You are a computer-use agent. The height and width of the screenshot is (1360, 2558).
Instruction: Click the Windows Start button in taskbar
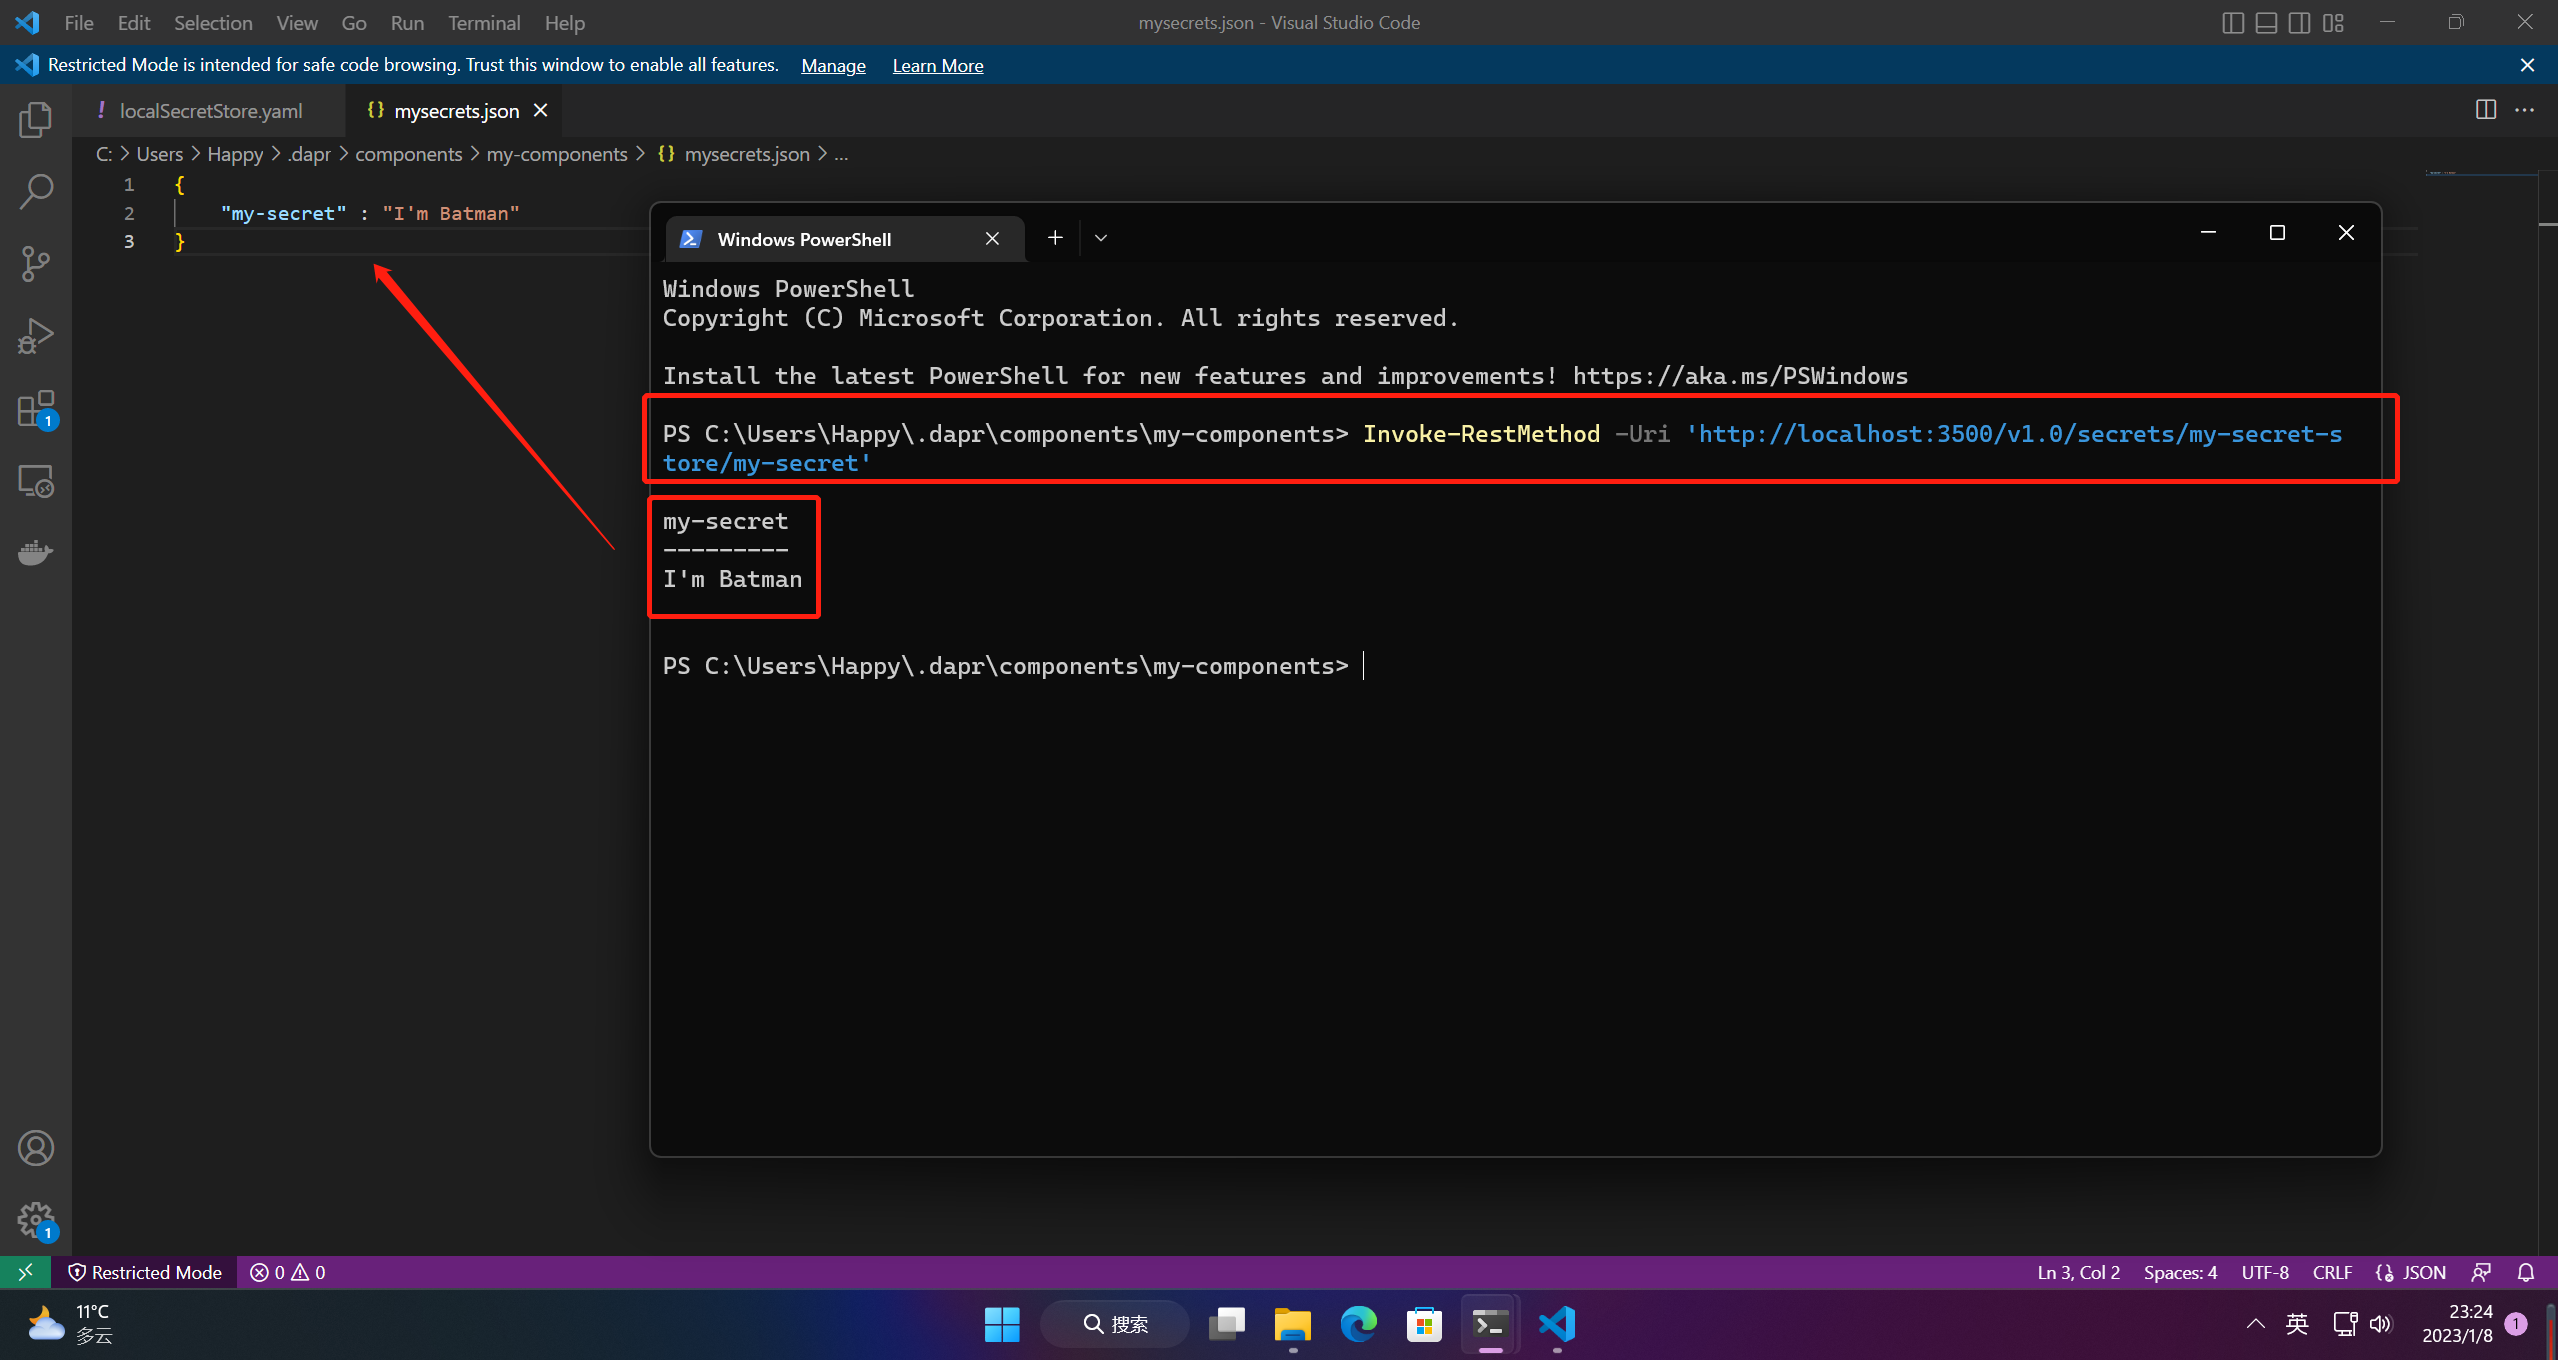[x=1001, y=1324]
